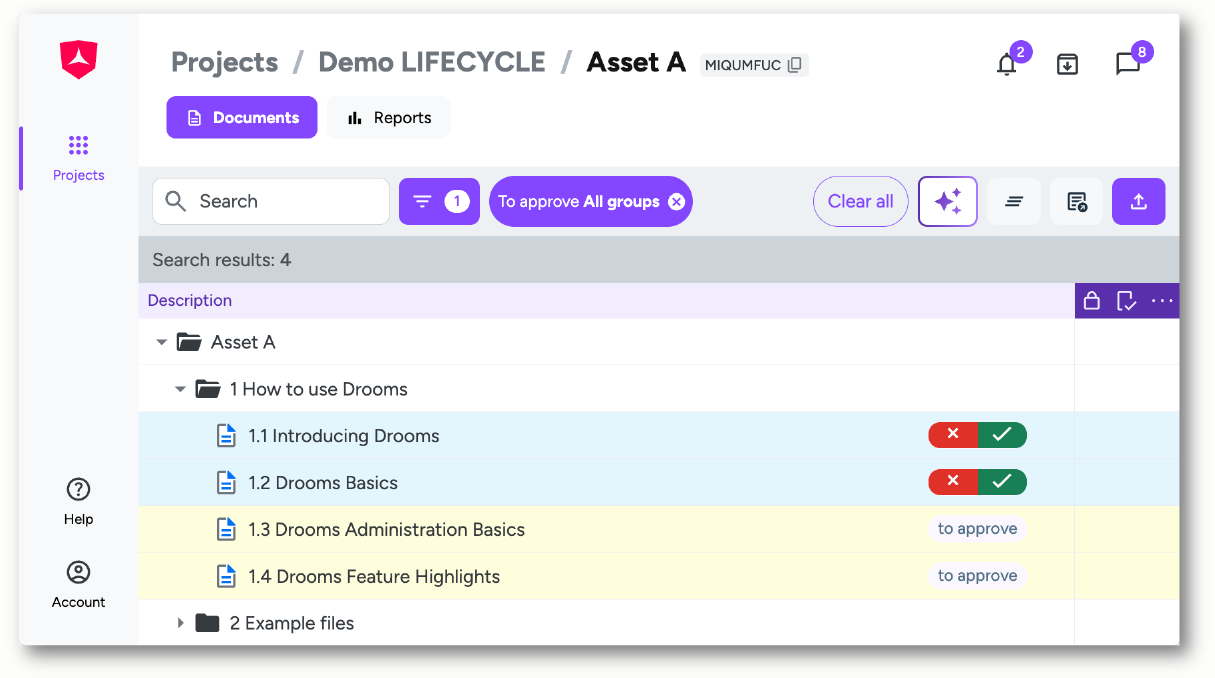The height and width of the screenshot is (678, 1215).
Task: Click the red Drooms shield logo
Action: pos(78,60)
